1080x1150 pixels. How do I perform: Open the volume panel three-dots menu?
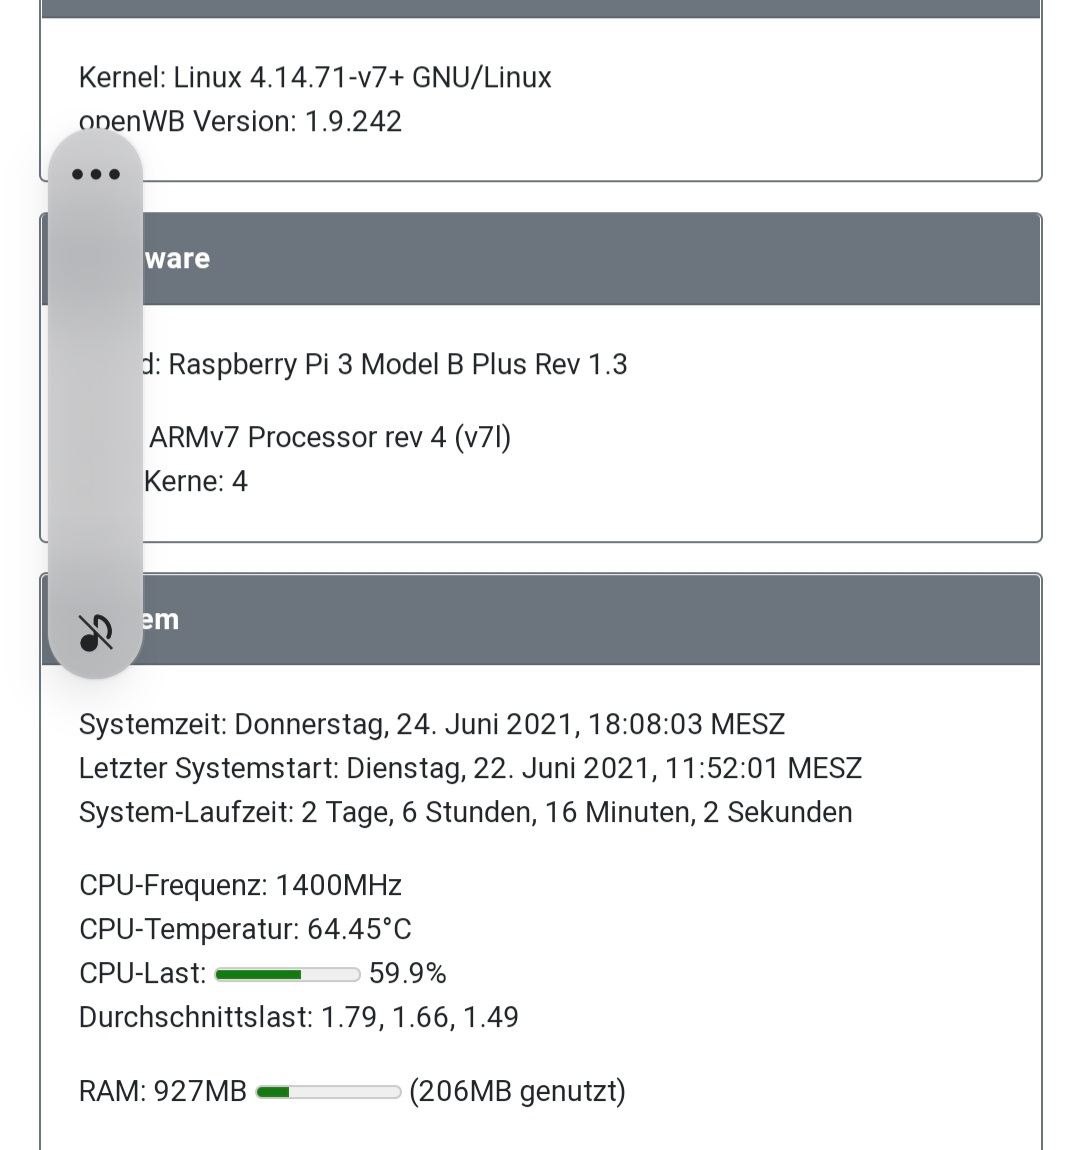[96, 174]
